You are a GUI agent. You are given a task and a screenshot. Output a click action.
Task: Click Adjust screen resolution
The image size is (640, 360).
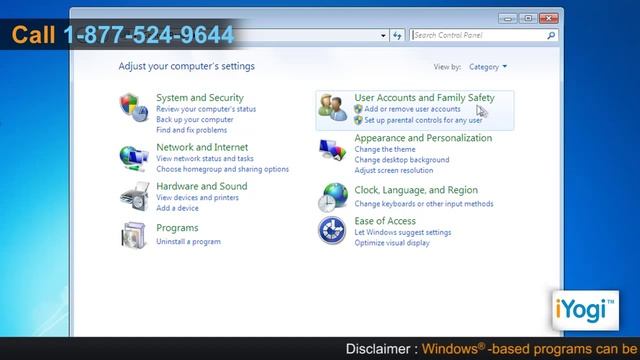pyautogui.click(x=393, y=171)
